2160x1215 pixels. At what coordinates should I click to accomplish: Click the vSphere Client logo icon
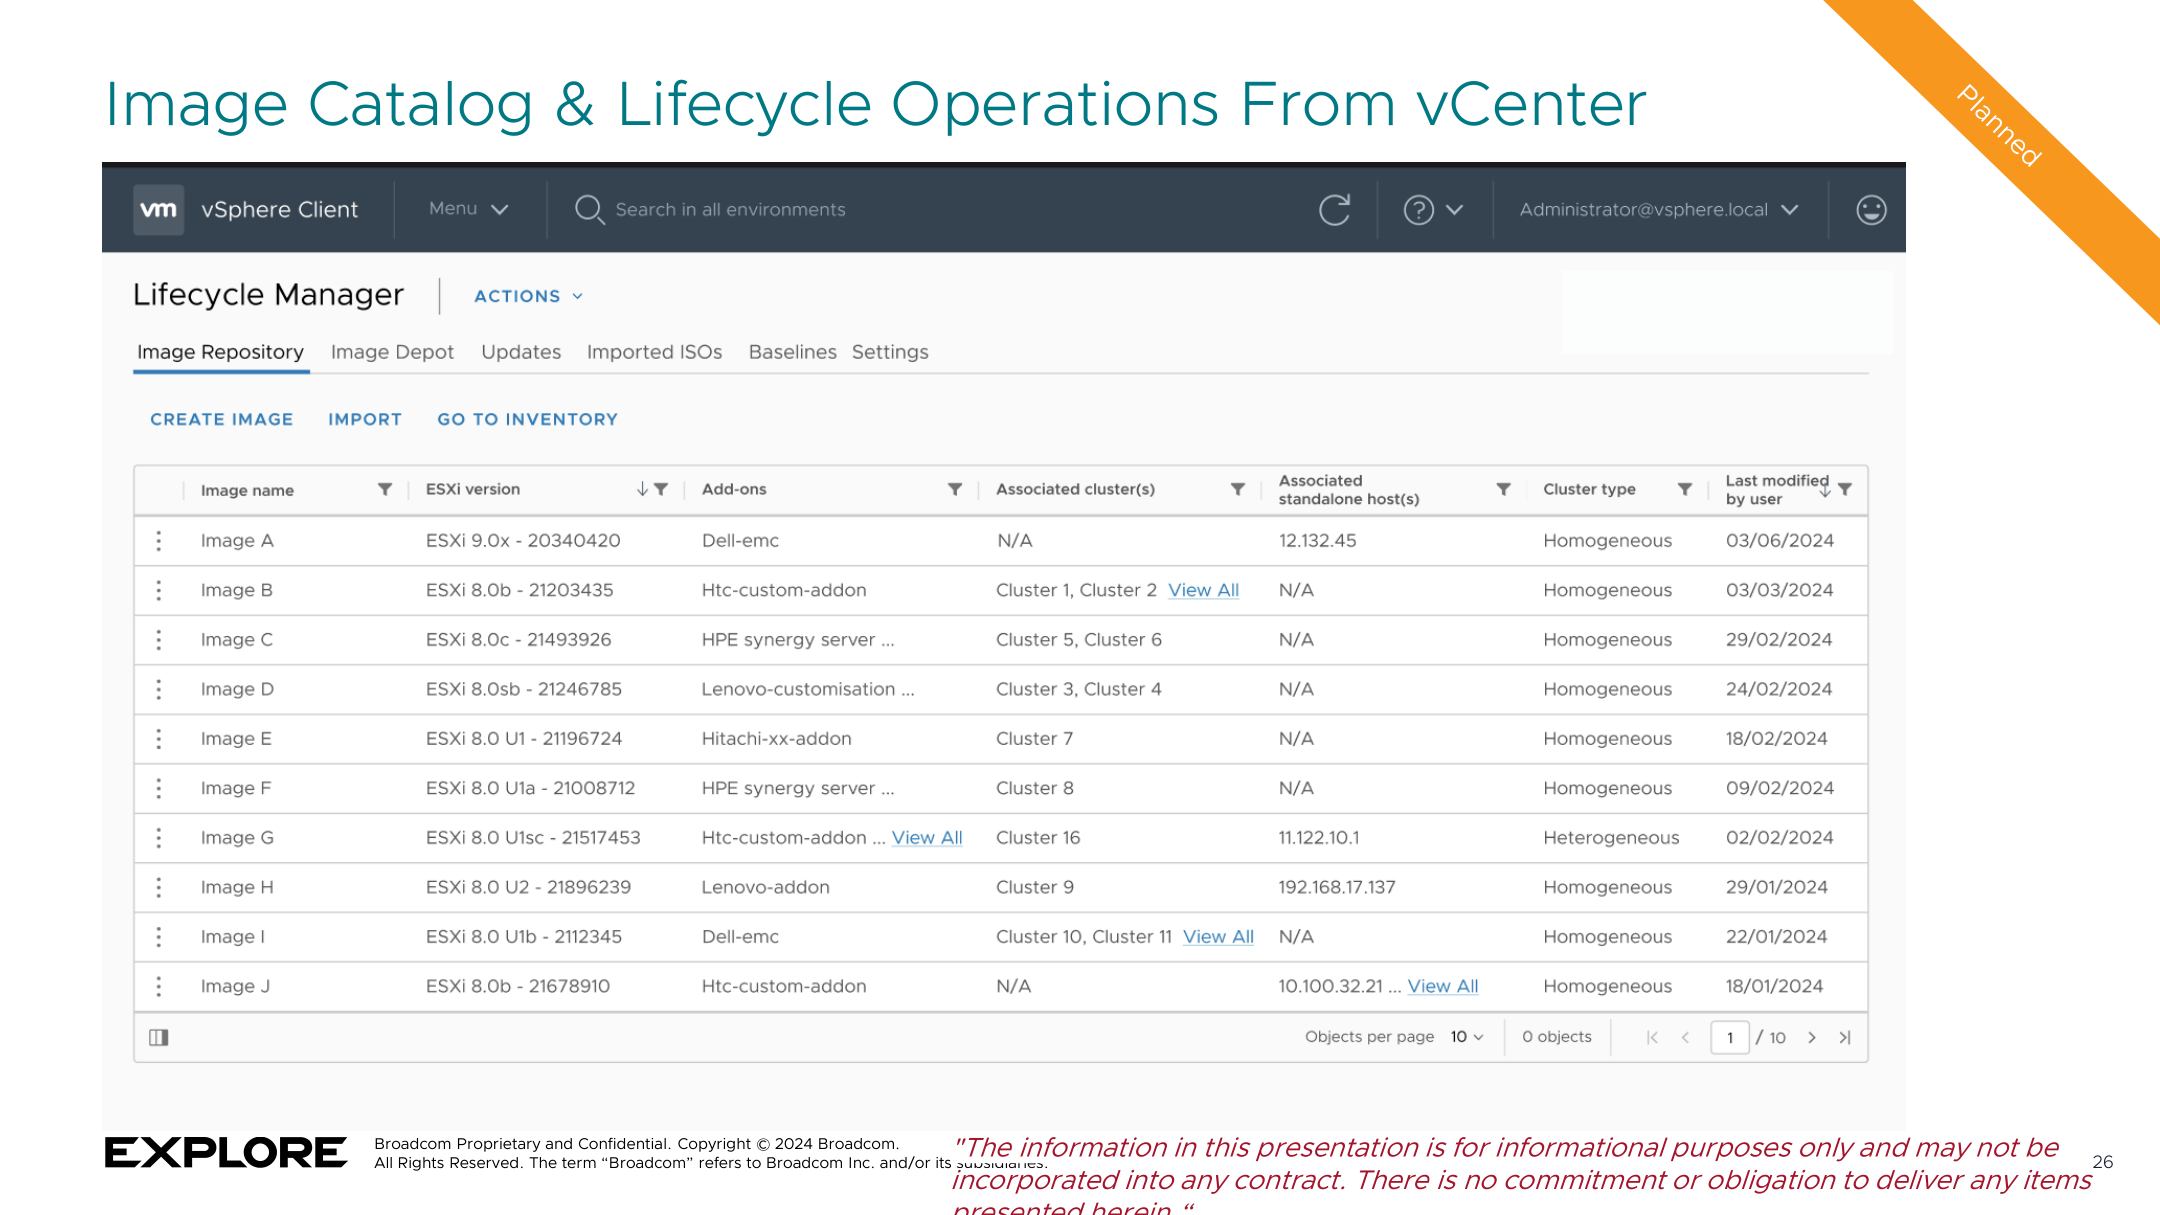(159, 208)
